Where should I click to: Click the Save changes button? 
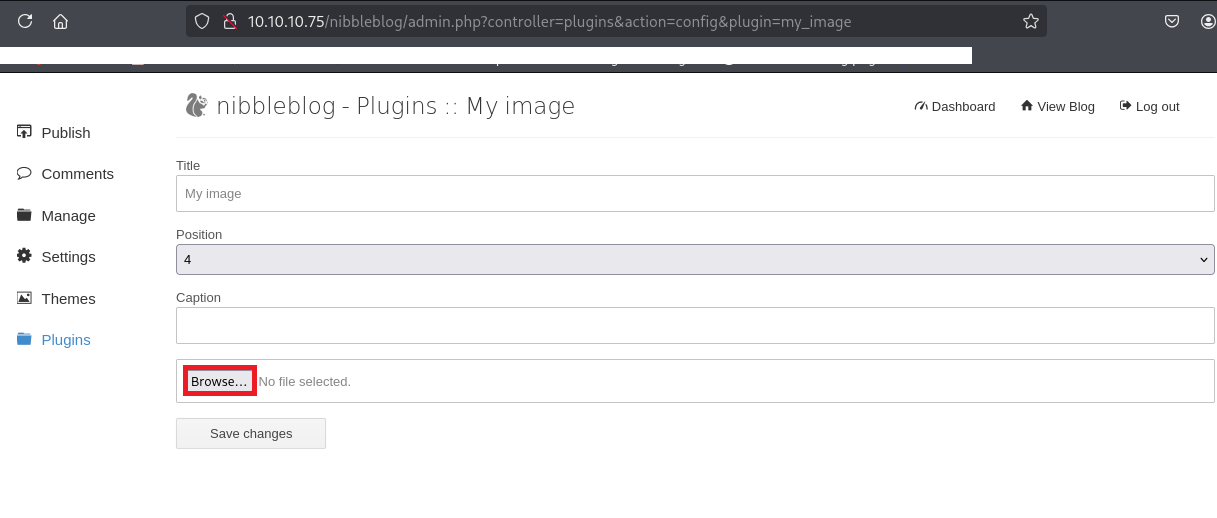[x=251, y=434]
